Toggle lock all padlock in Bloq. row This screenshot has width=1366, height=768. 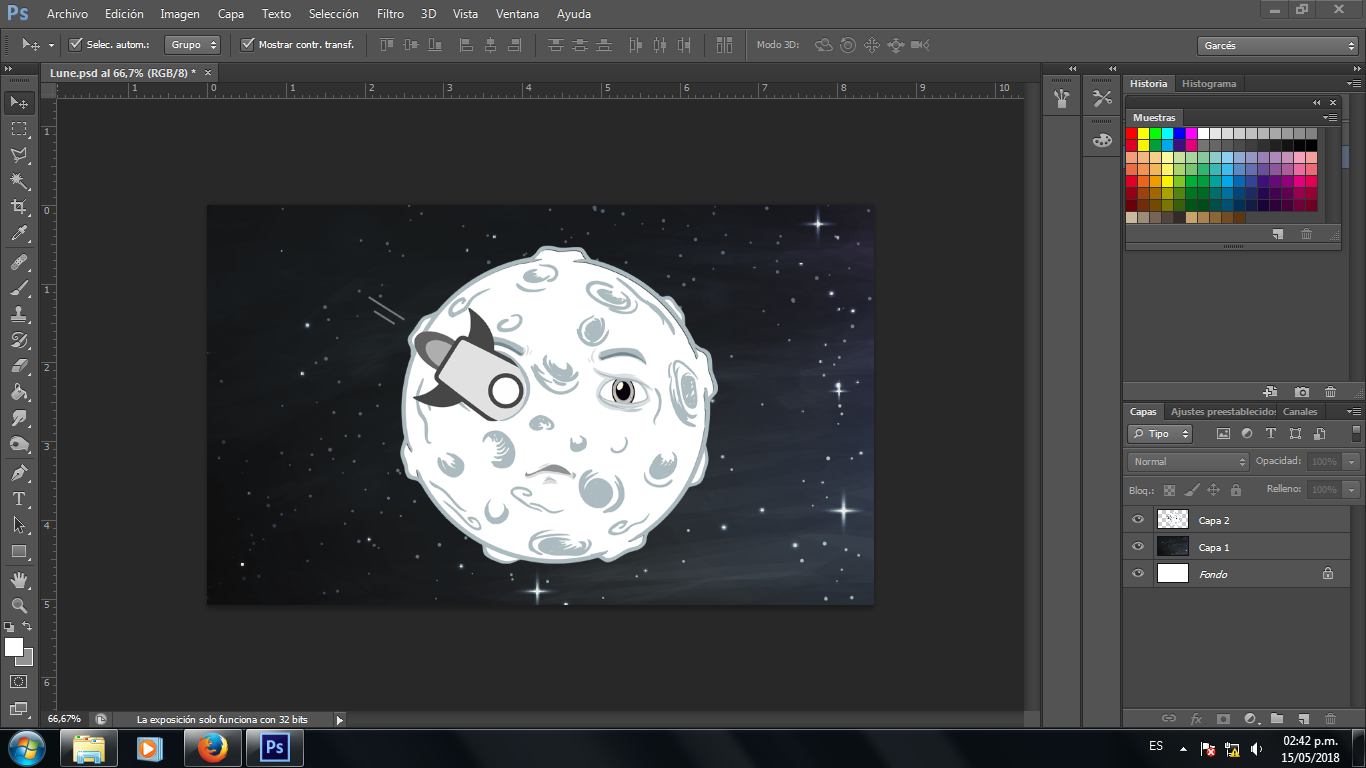[x=1236, y=490]
